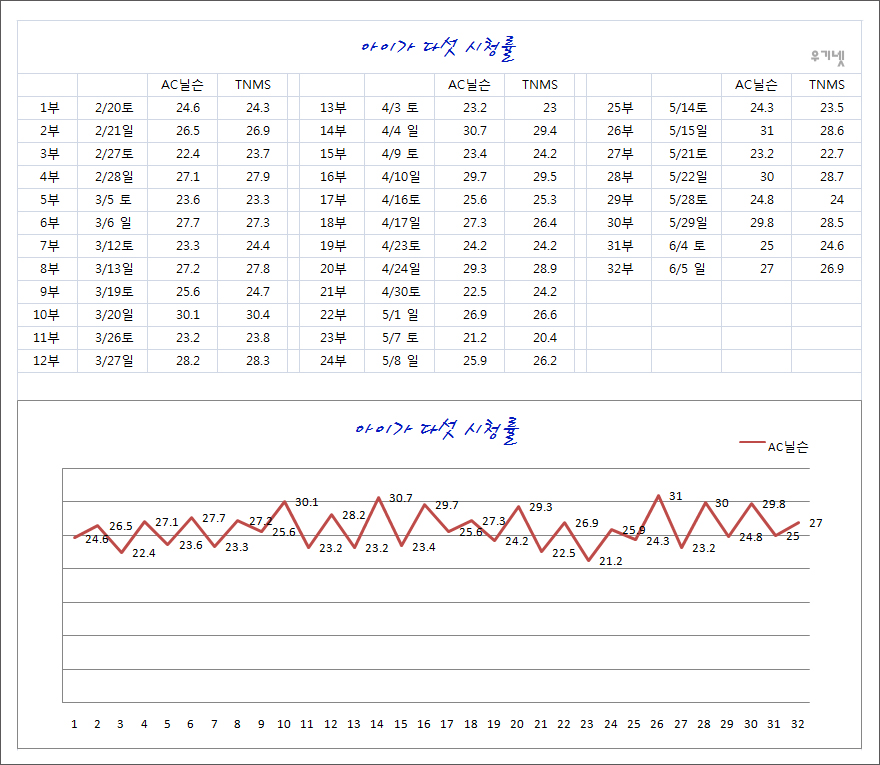The height and width of the screenshot is (765, 880).
Task: Click date cell 6/5 일
Action: coord(687,269)
